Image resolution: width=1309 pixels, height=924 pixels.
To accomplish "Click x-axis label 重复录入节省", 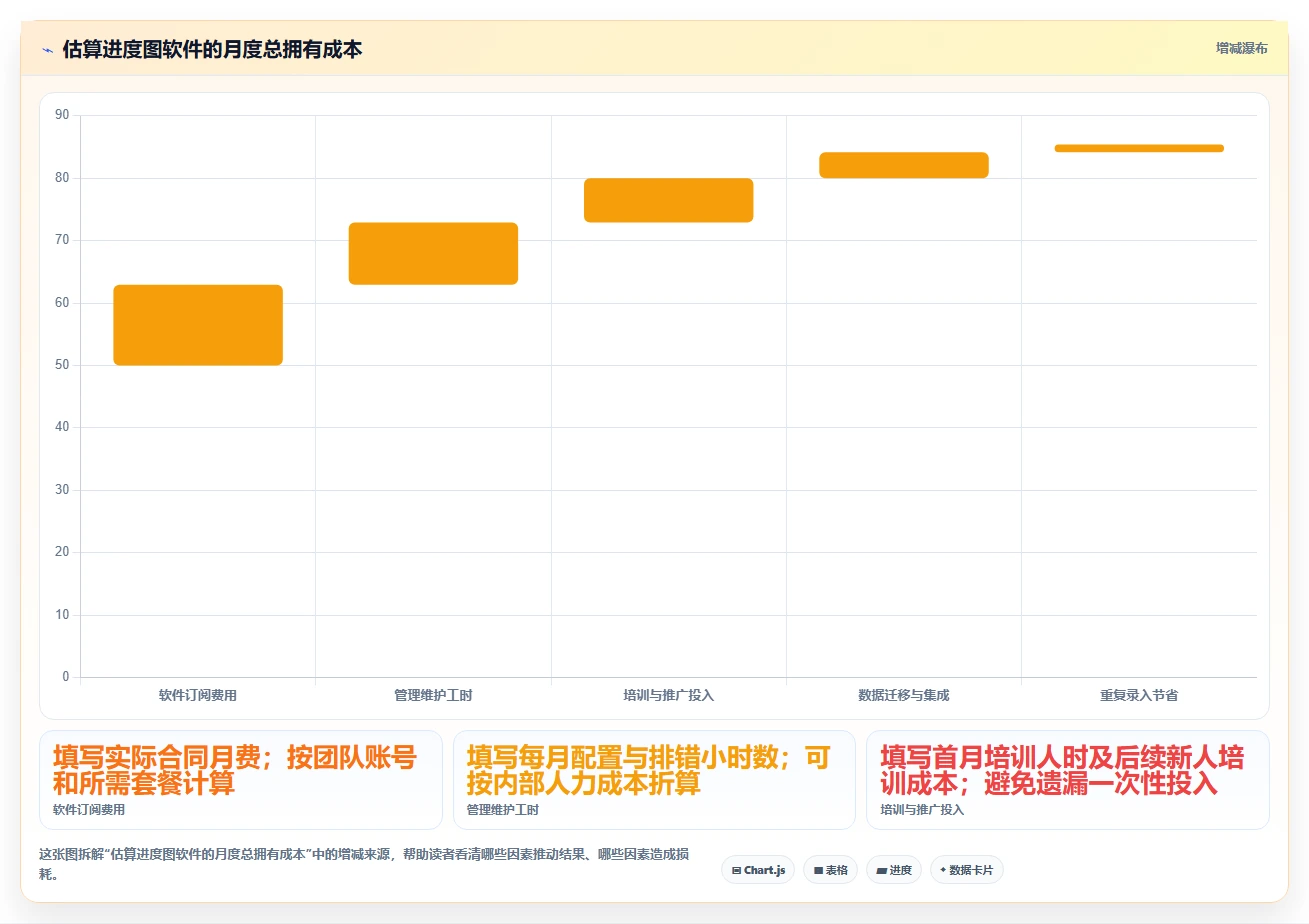I will coord(1139,695).
